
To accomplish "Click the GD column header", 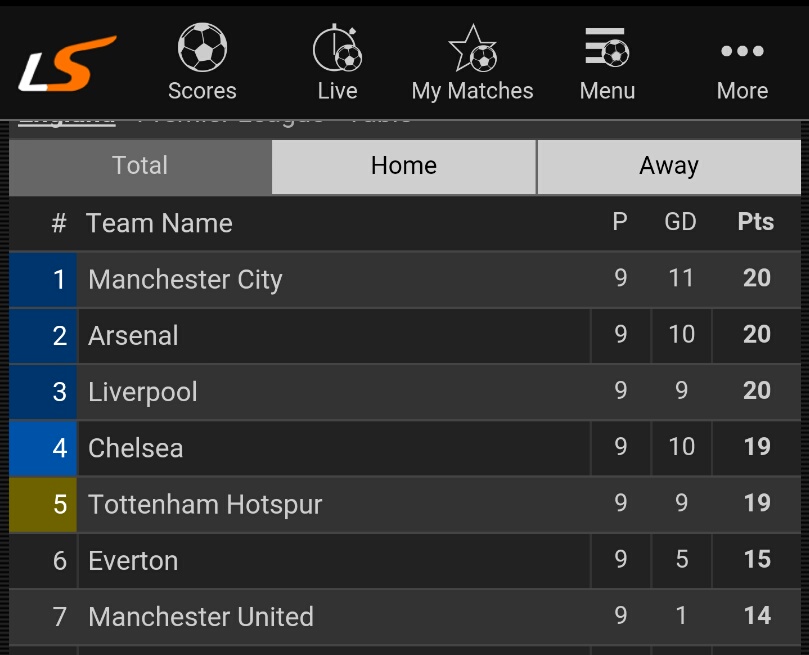I will pyautogui.click(x=680, y=222).
